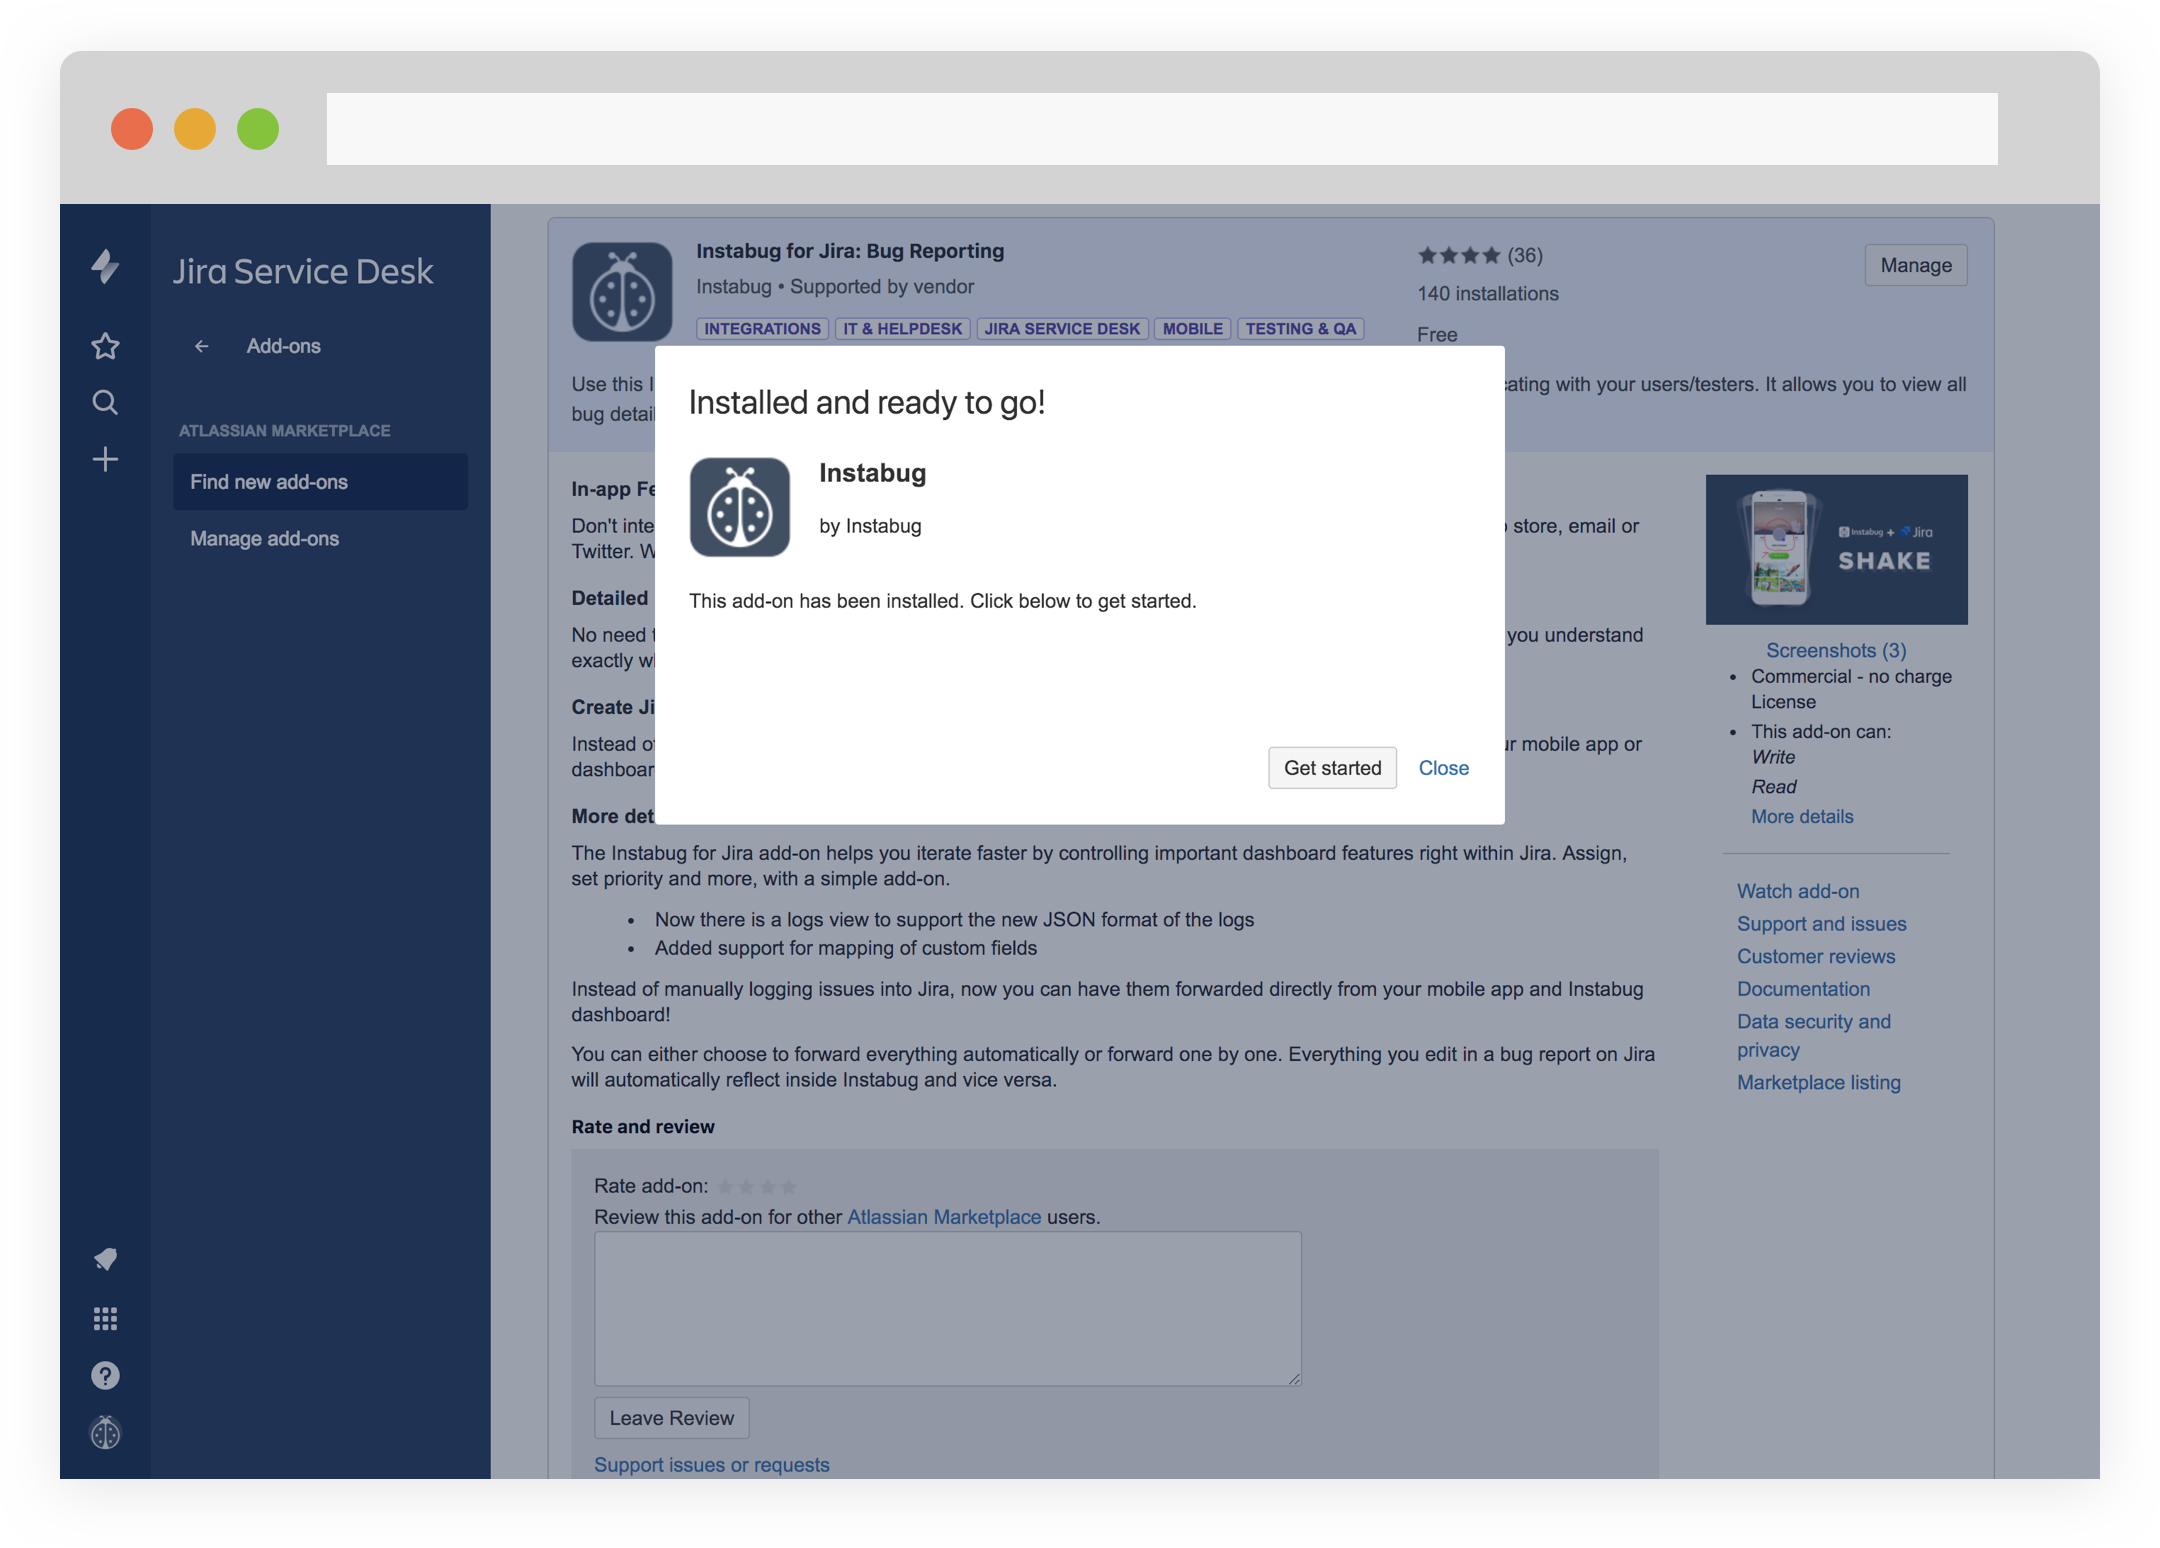Open search using magnifier icon
Viewport: 2160px width, 1548px height.
tap(105, 402)
